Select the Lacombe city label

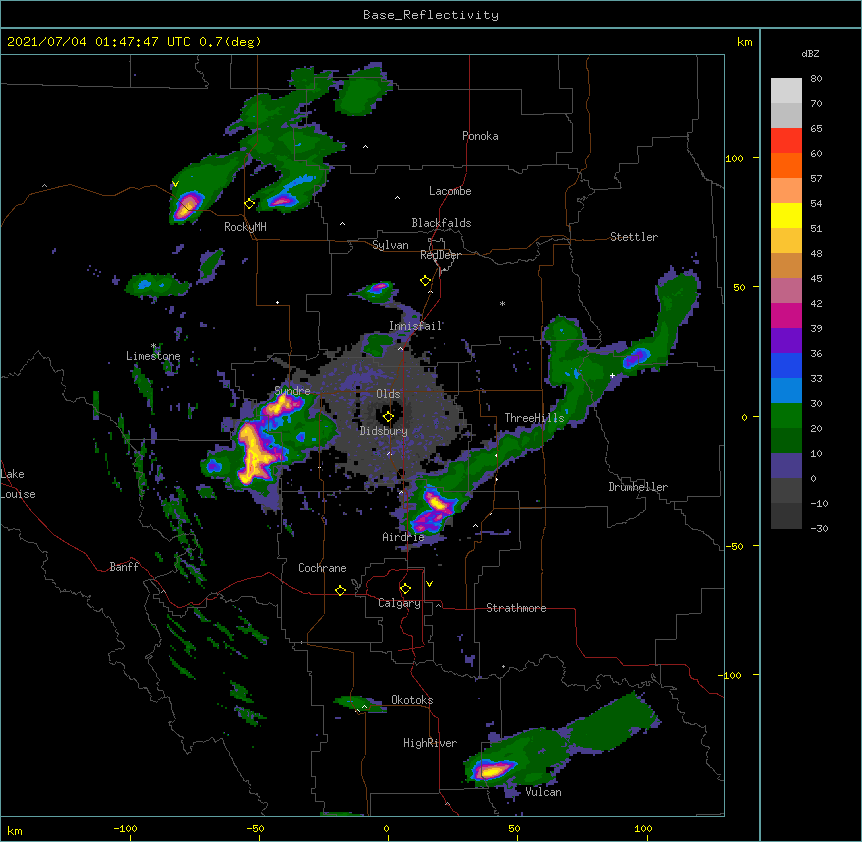click(x=450, y=191)
